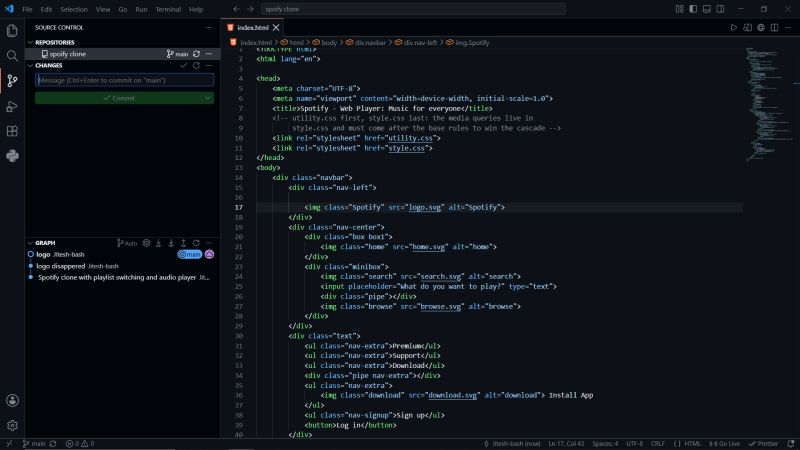The height and width of the screenshot is (450, 800).
Task: Click the Pull icon in Graph toolbar
Action: click(171, 243)
